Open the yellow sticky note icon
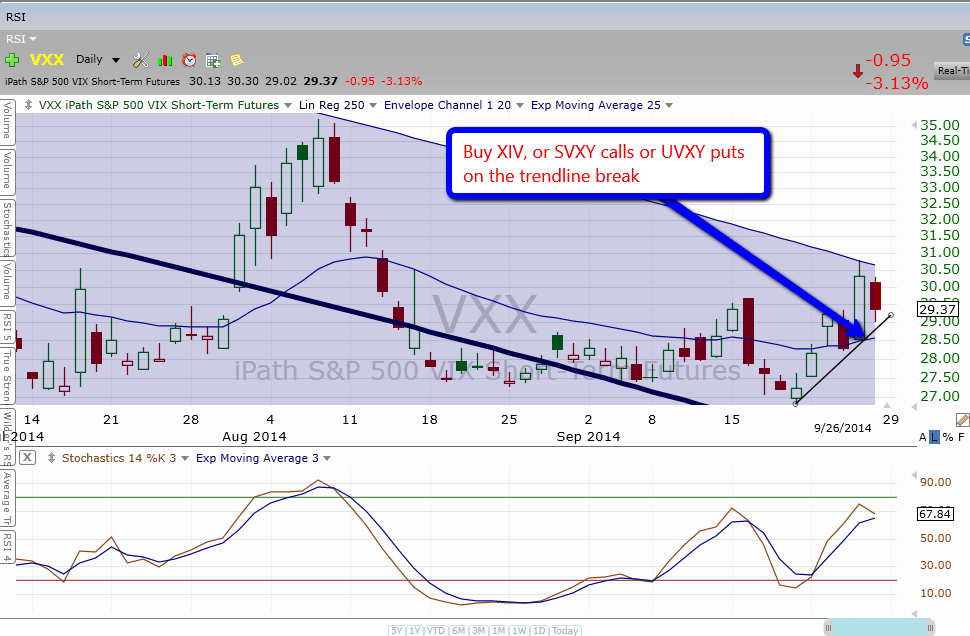The width and height of the screenshot is (970, 636). tap(237, 60)
